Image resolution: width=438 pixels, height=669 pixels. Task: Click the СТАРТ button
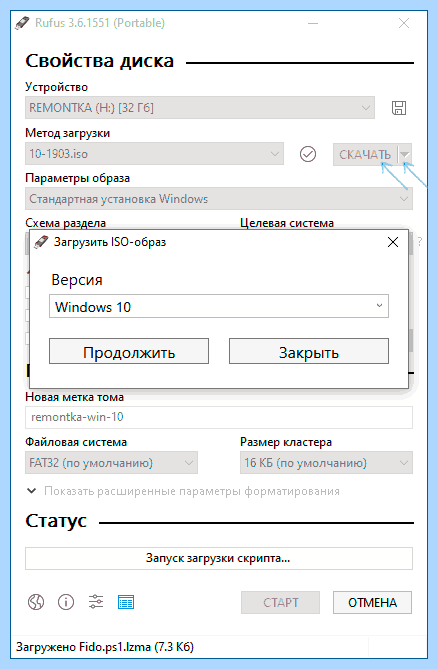[x=280, y=602]
